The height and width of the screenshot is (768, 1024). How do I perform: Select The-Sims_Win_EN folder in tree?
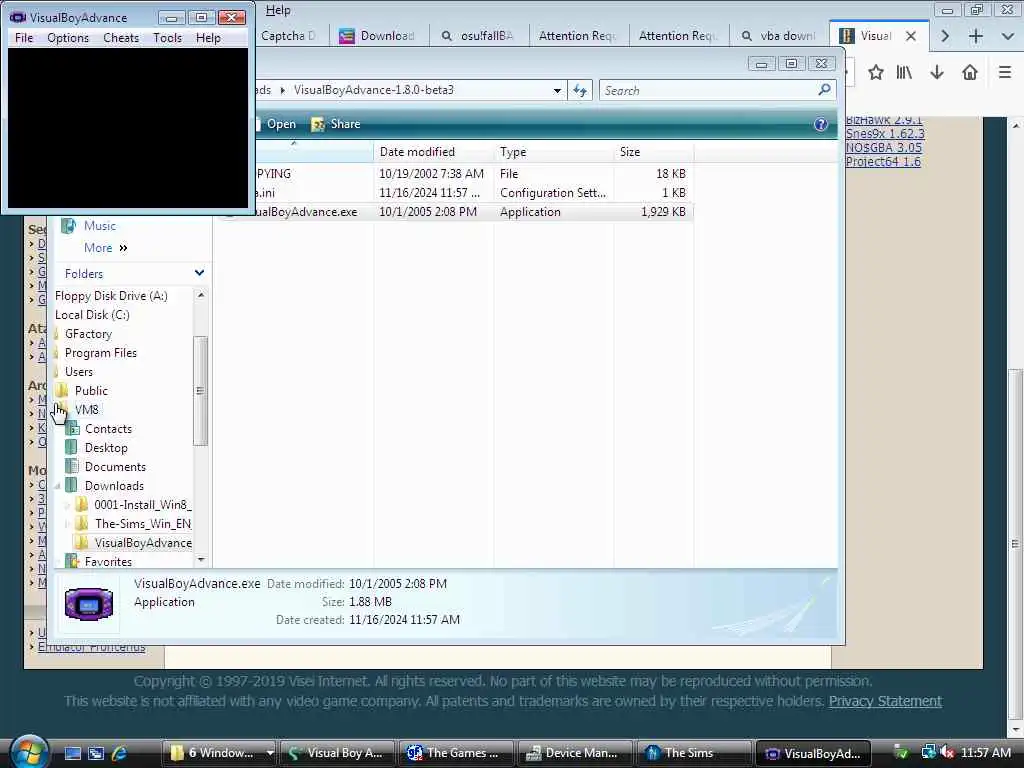point(142,524)
